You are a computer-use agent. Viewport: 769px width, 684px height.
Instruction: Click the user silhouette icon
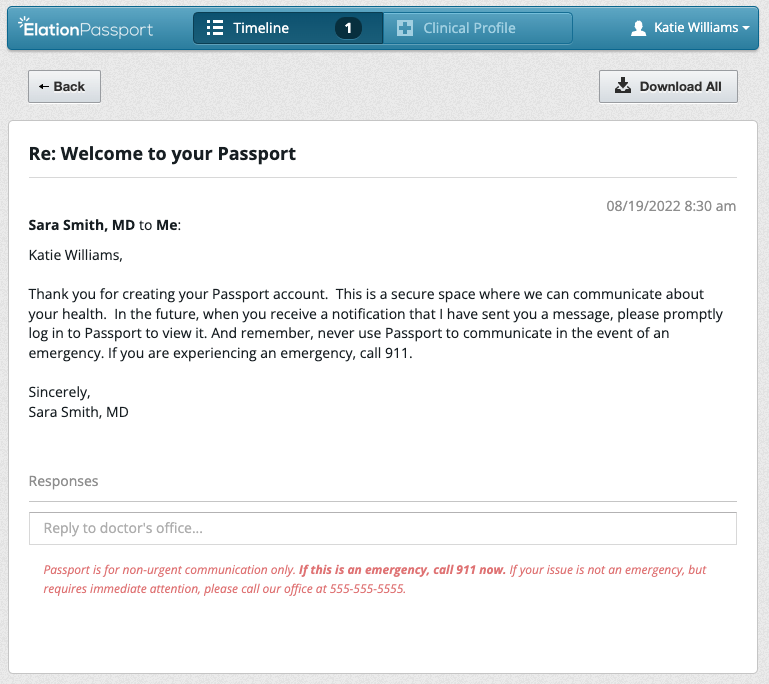(x=638, y=28)
